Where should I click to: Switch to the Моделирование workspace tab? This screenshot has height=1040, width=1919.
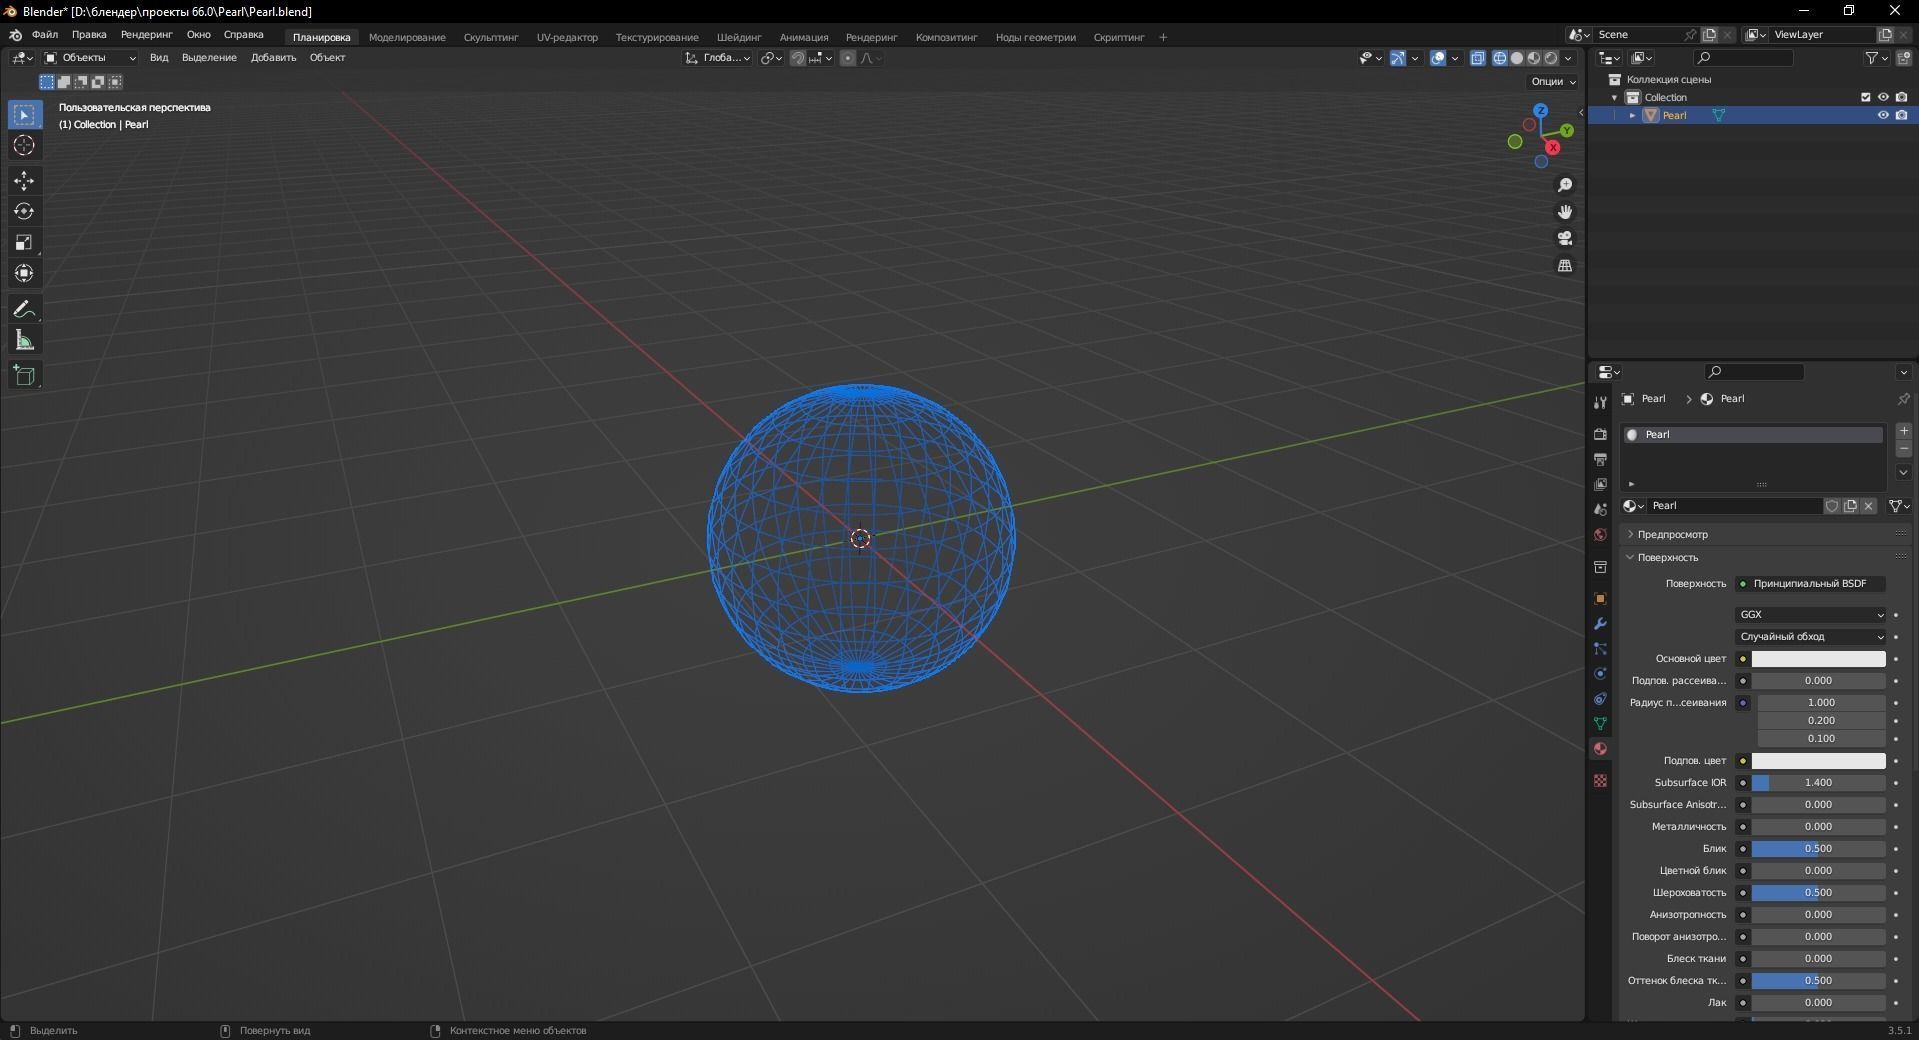point(407,38)
